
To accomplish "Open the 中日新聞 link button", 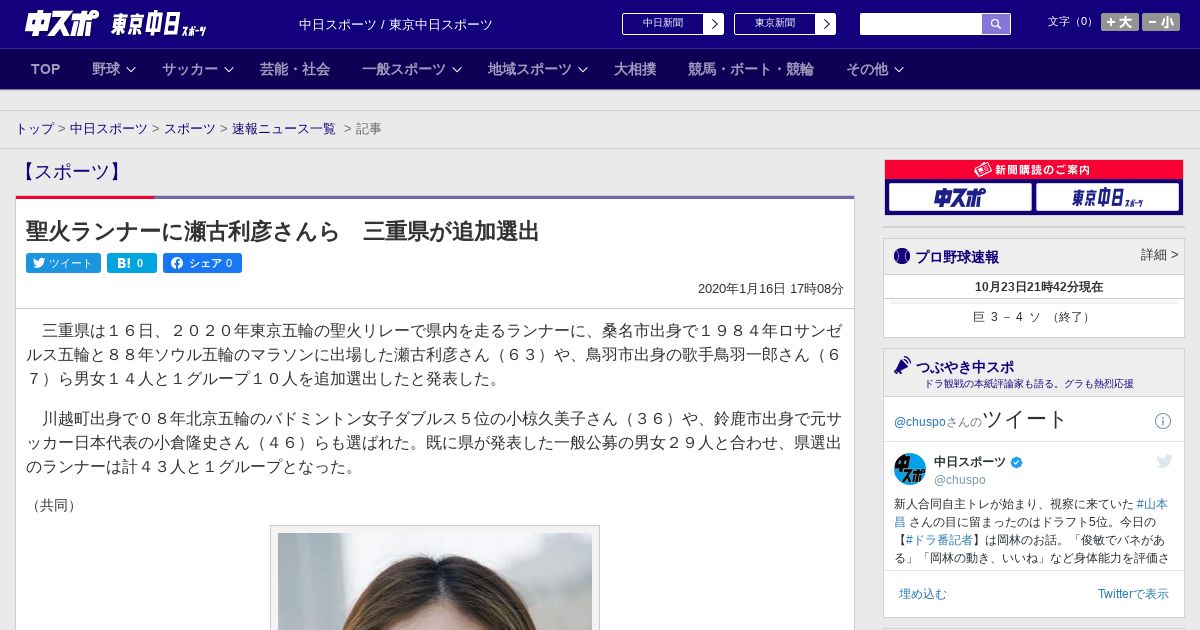I will pos(663,24).
